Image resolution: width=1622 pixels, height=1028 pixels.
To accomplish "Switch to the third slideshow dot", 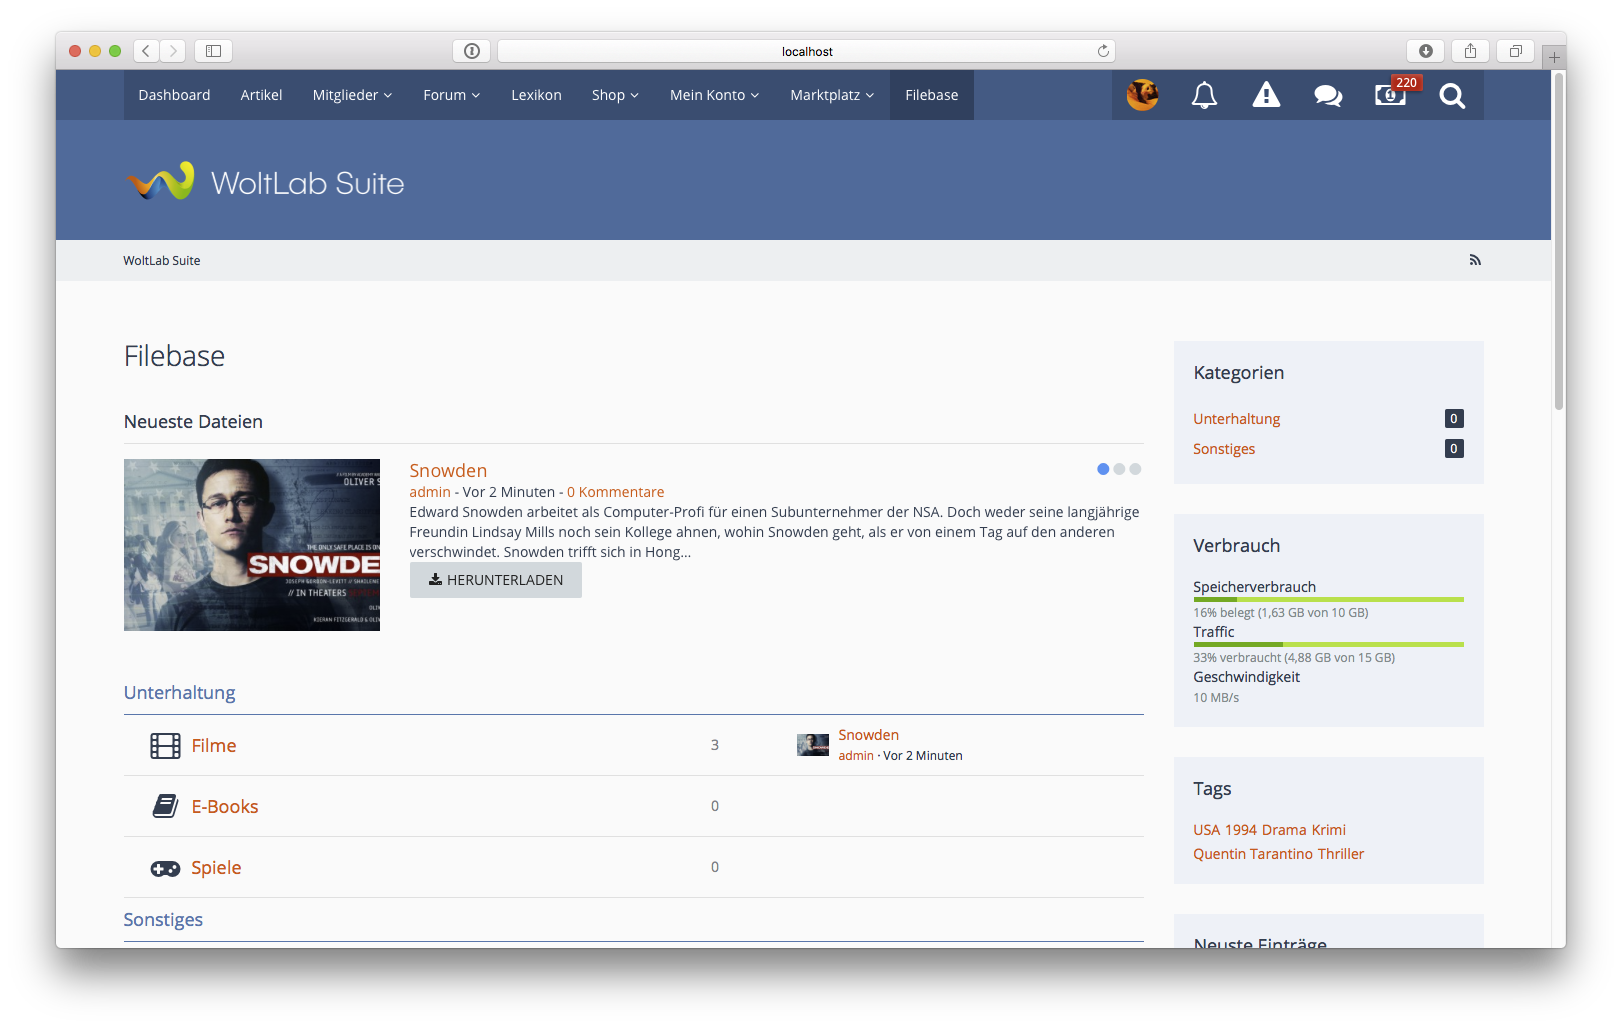I will point(1135,469).
